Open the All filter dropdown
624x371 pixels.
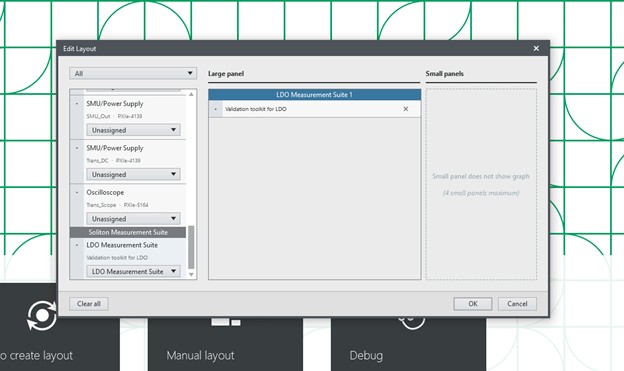coord(133,73)
